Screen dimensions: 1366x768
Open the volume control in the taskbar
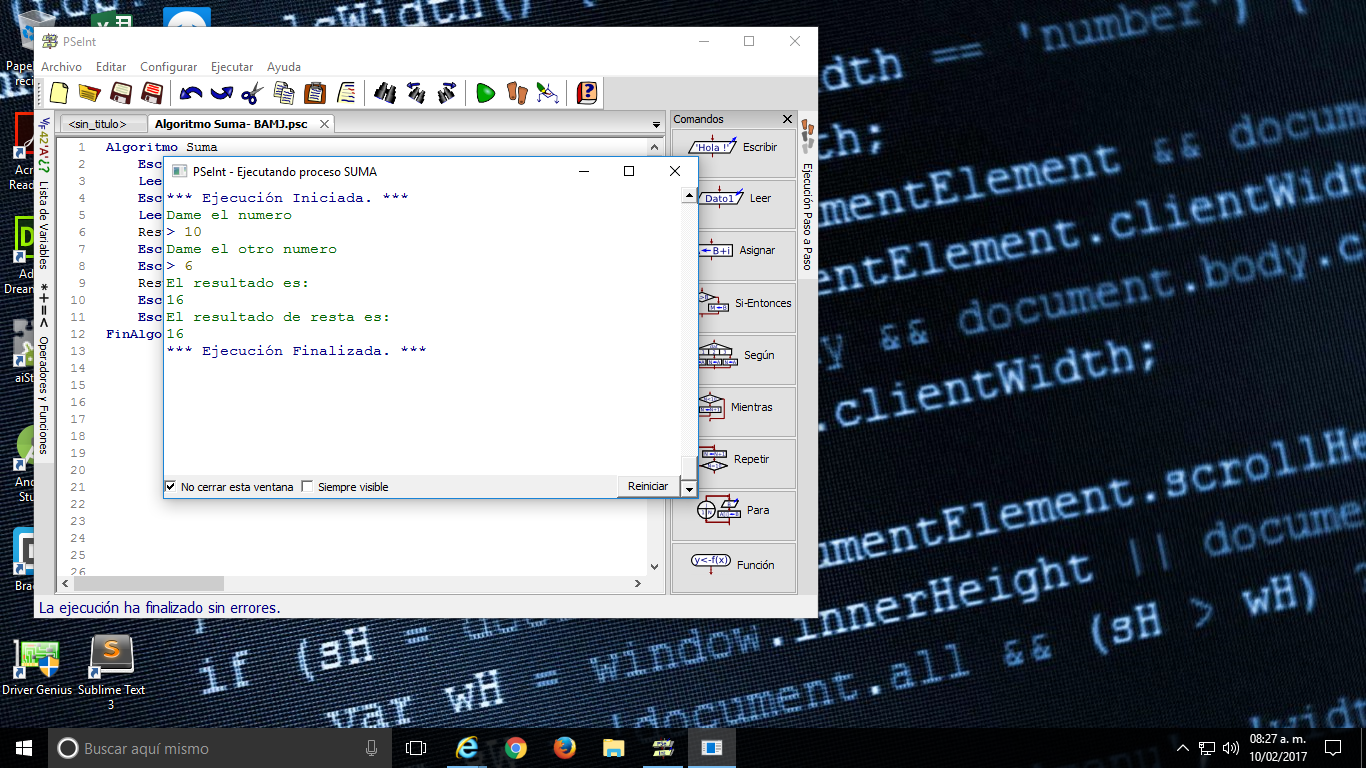tap(1230, 747)
